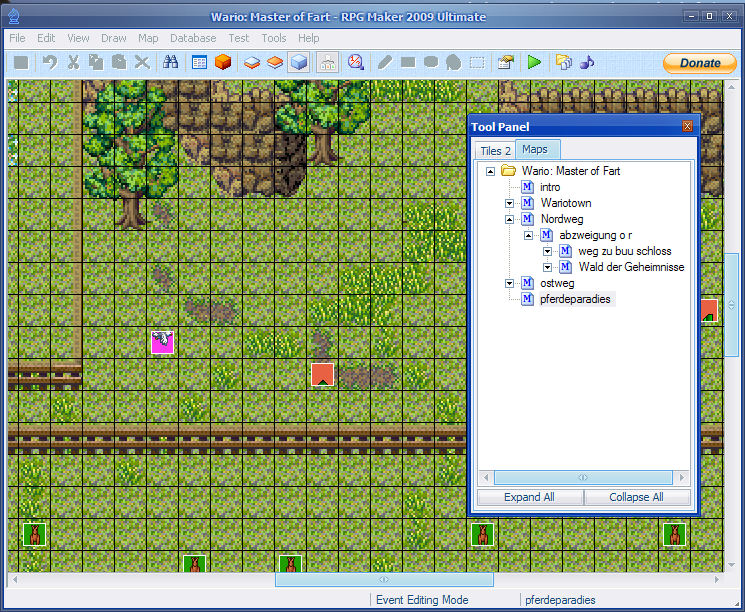The height and width of the screenshot is (612, 745).
Task: Open the Database icon in toolbar
Action: (x=199, y=62)
